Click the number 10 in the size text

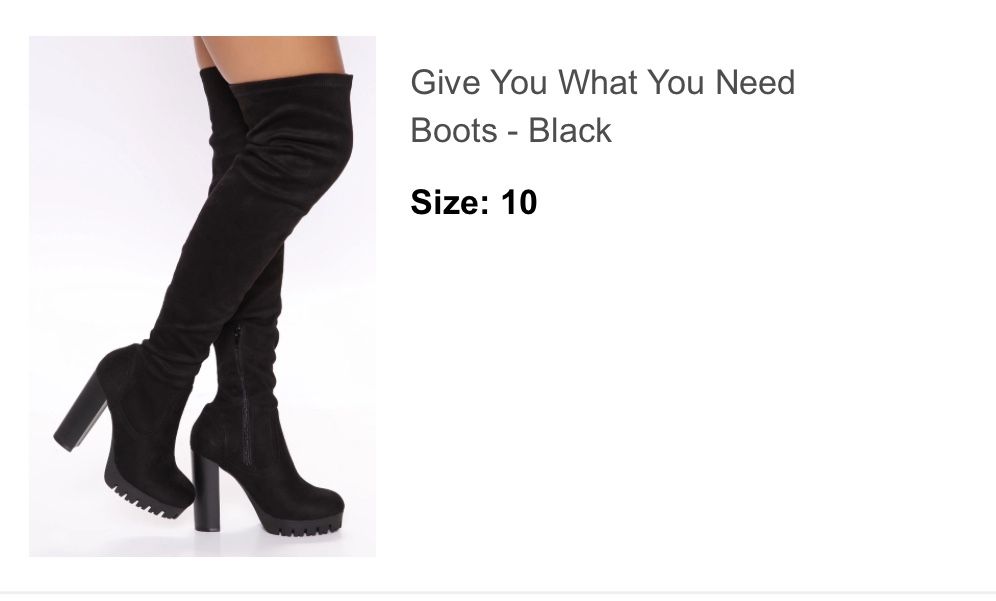519,202
